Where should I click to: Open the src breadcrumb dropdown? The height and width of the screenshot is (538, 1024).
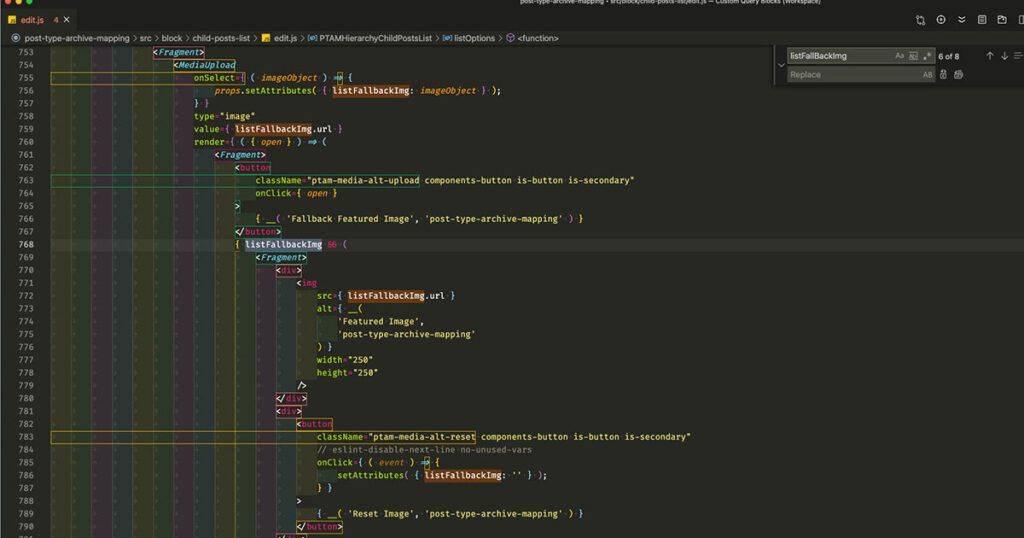tap(146, 39)
